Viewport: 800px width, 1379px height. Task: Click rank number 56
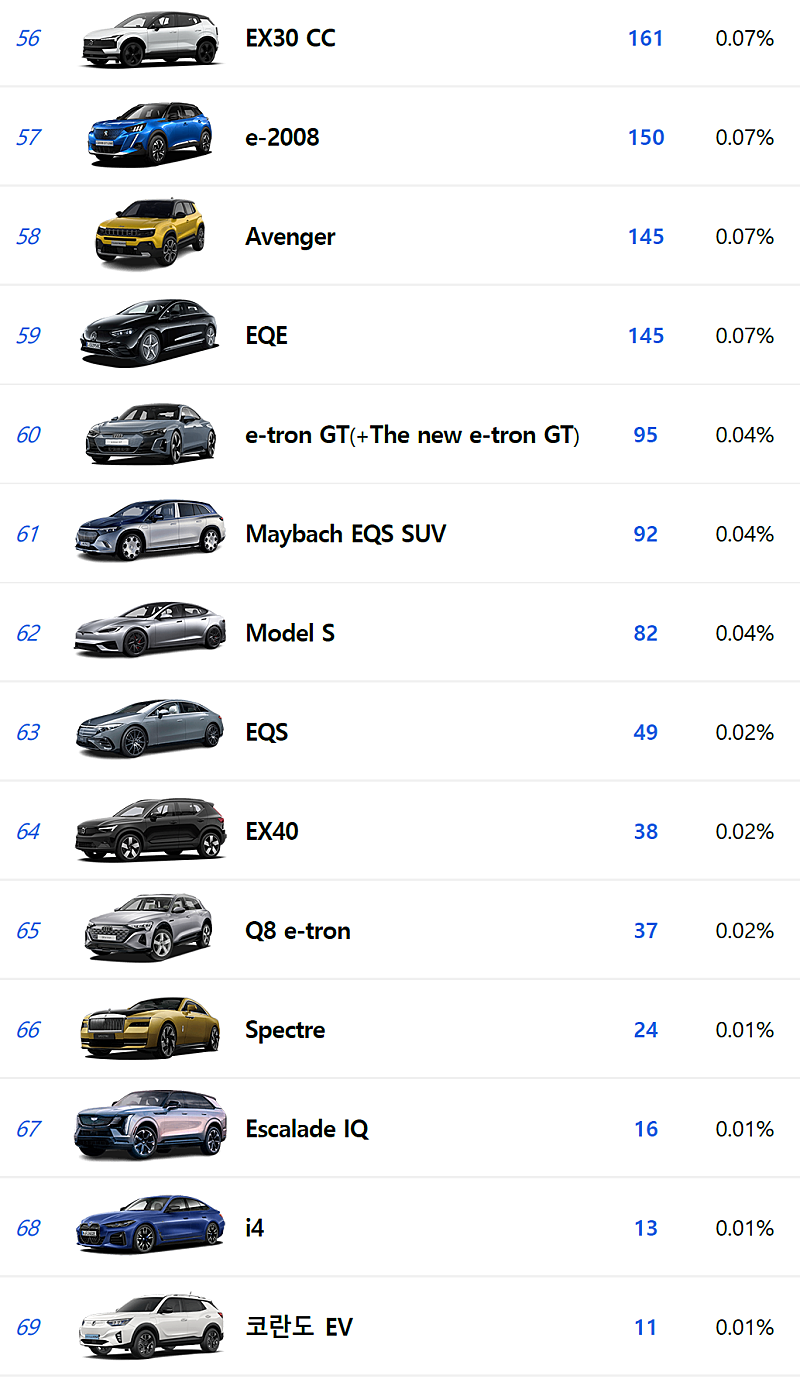point(28,39)
